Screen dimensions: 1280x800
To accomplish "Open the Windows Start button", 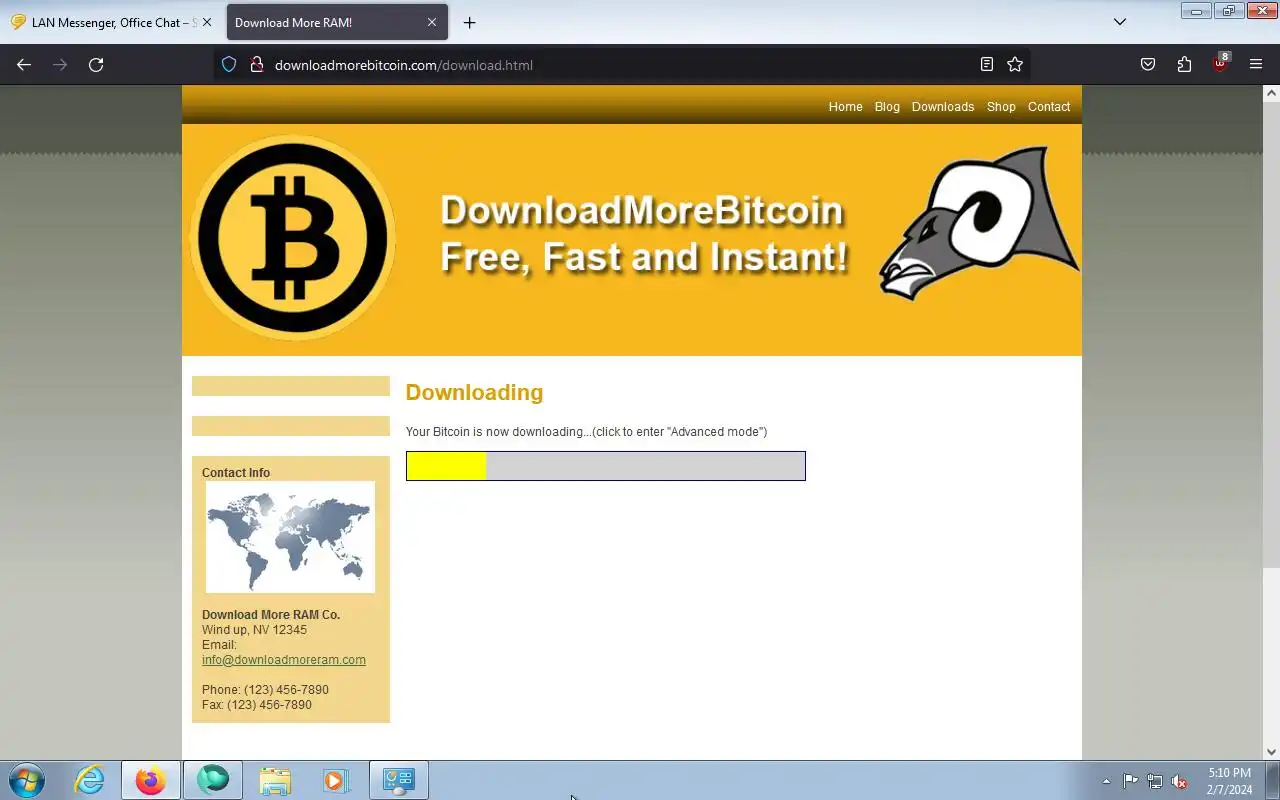I will [26, 780].
